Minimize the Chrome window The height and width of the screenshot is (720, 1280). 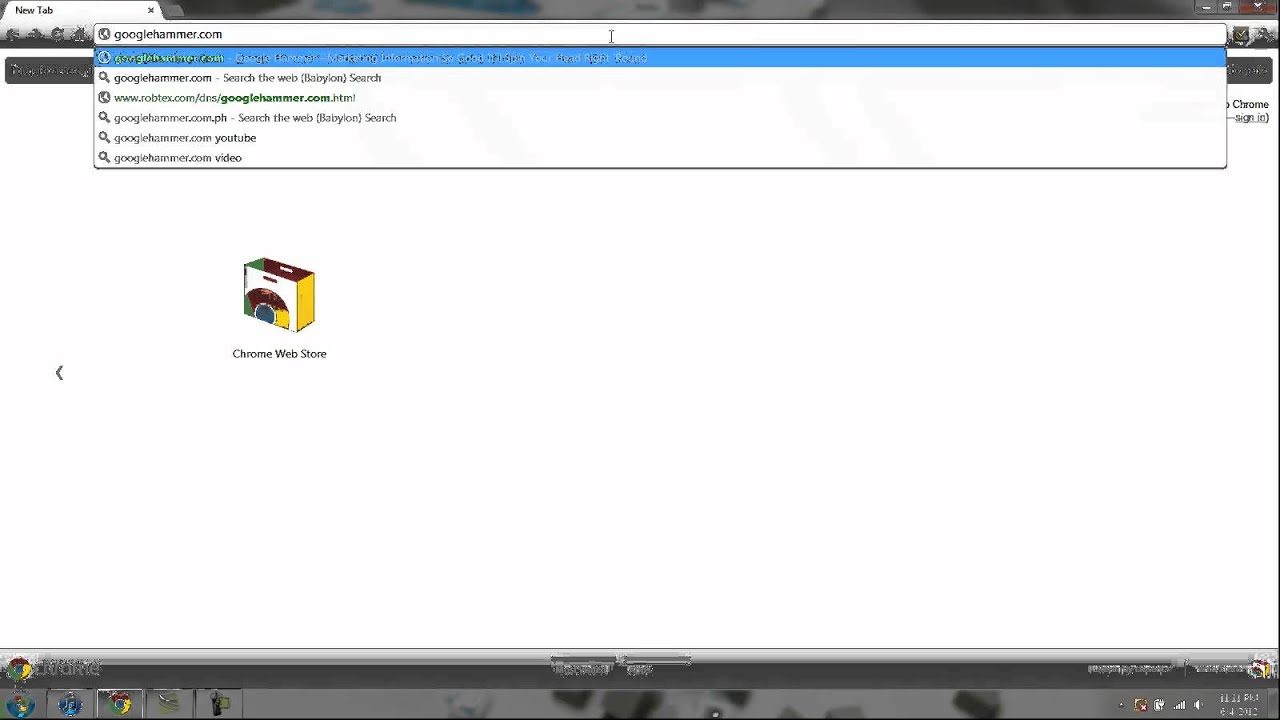click(1205, 6)
